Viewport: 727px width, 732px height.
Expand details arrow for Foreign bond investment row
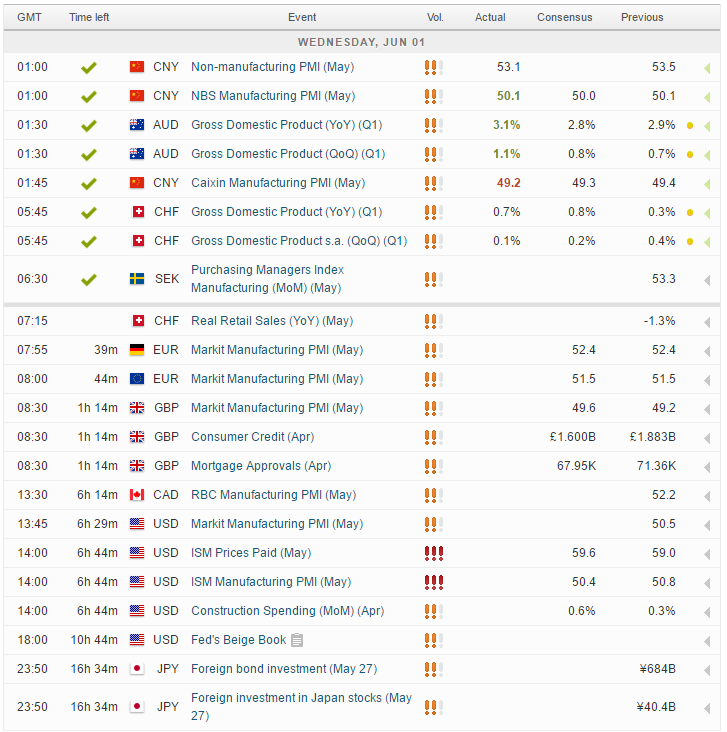pyautogui.click(x=707, y=670)
